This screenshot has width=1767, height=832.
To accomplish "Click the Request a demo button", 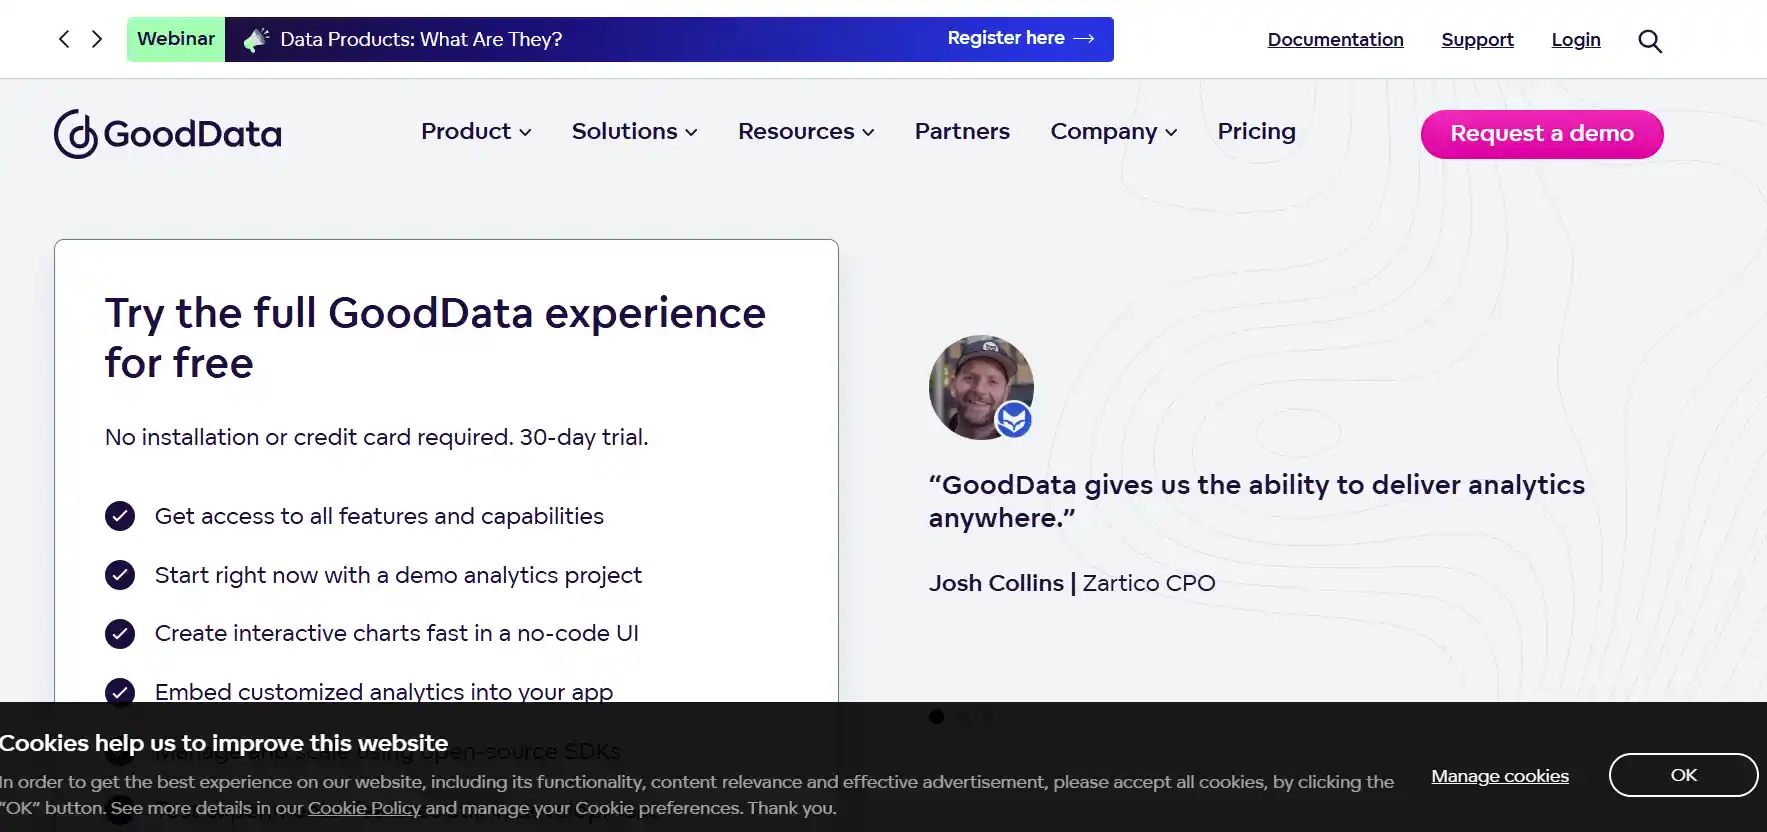I will [1542, 134].
